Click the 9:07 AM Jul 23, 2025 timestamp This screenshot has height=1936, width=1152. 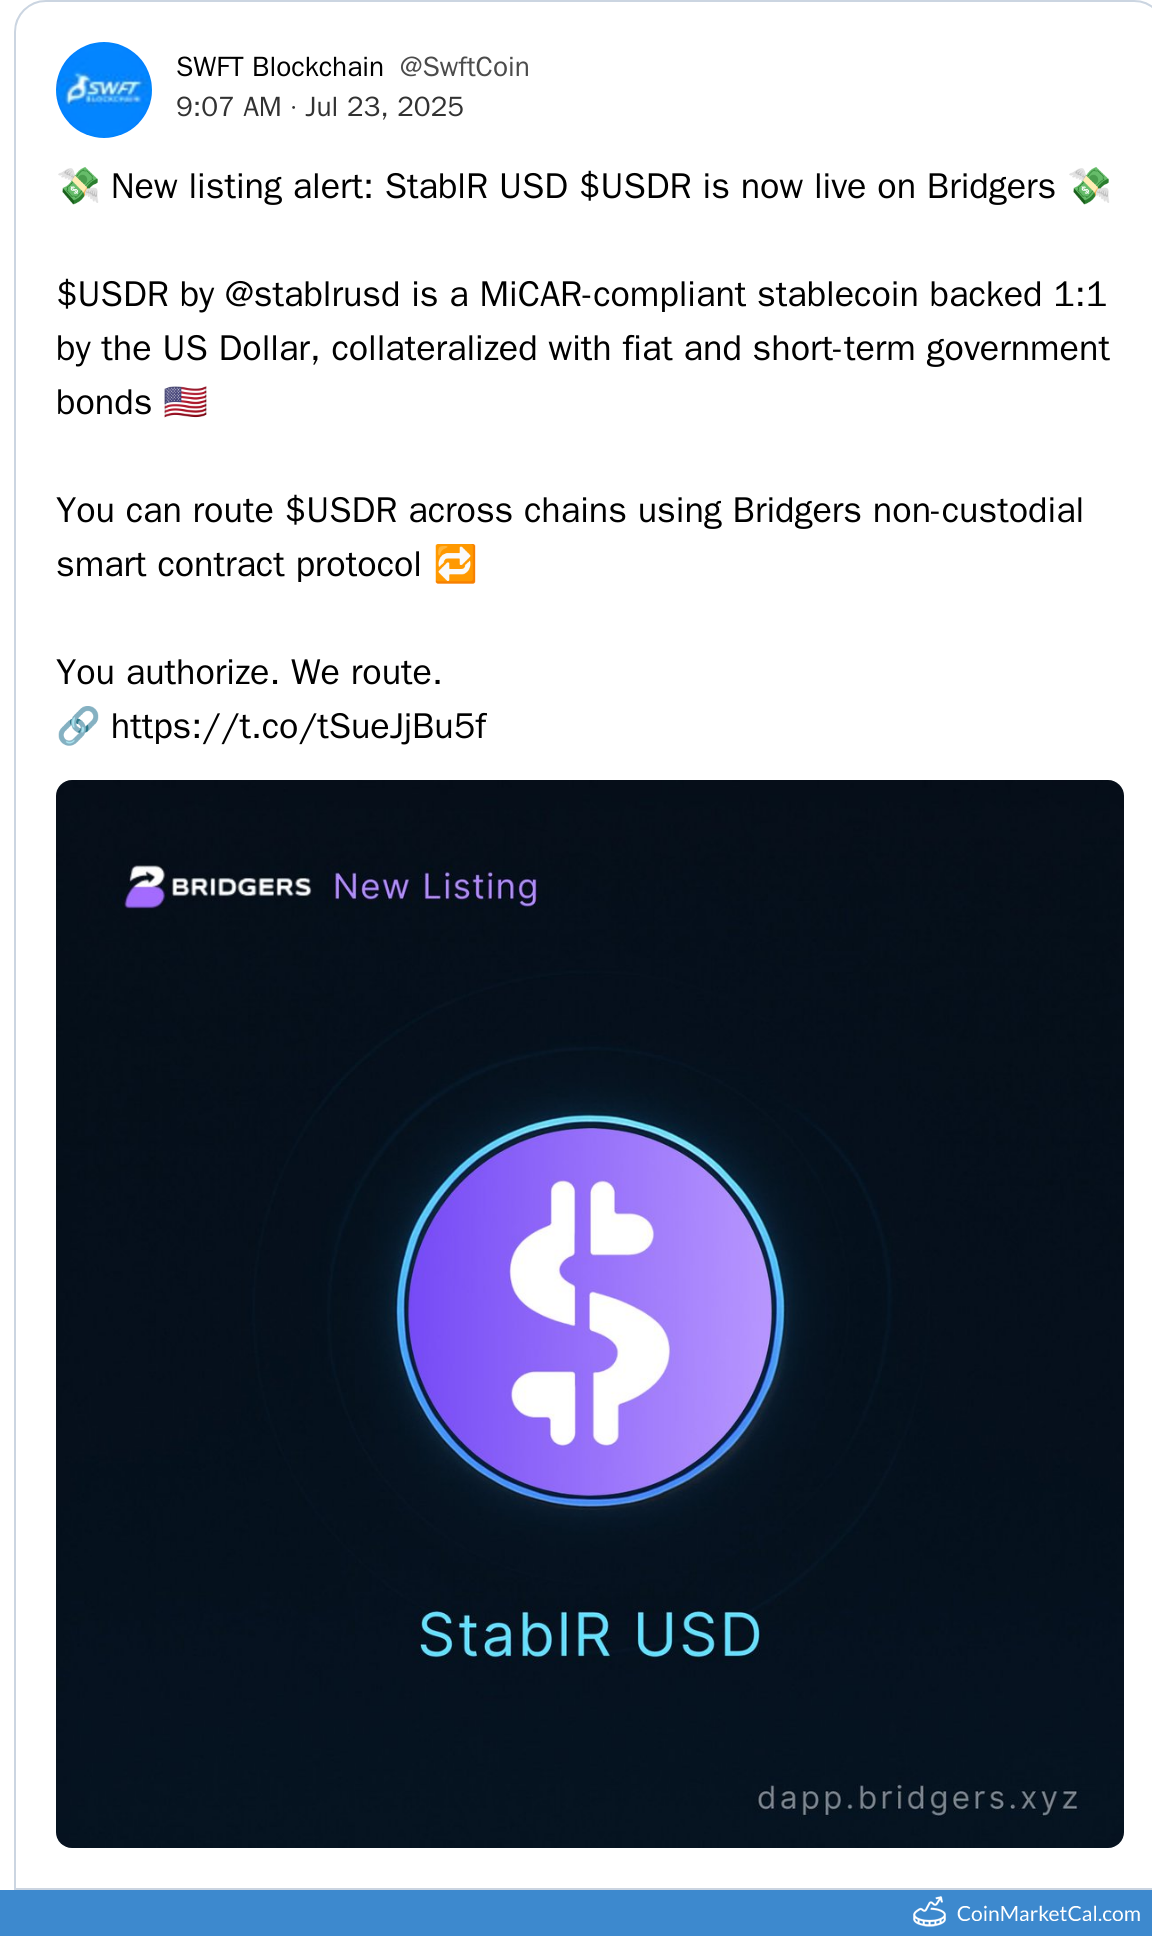320,107
